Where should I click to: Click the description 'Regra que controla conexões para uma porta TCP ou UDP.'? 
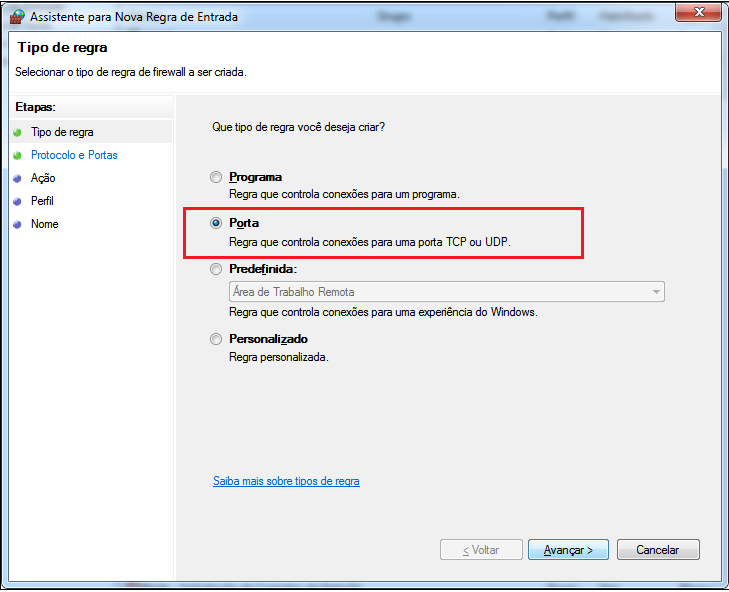click(370, 242)
